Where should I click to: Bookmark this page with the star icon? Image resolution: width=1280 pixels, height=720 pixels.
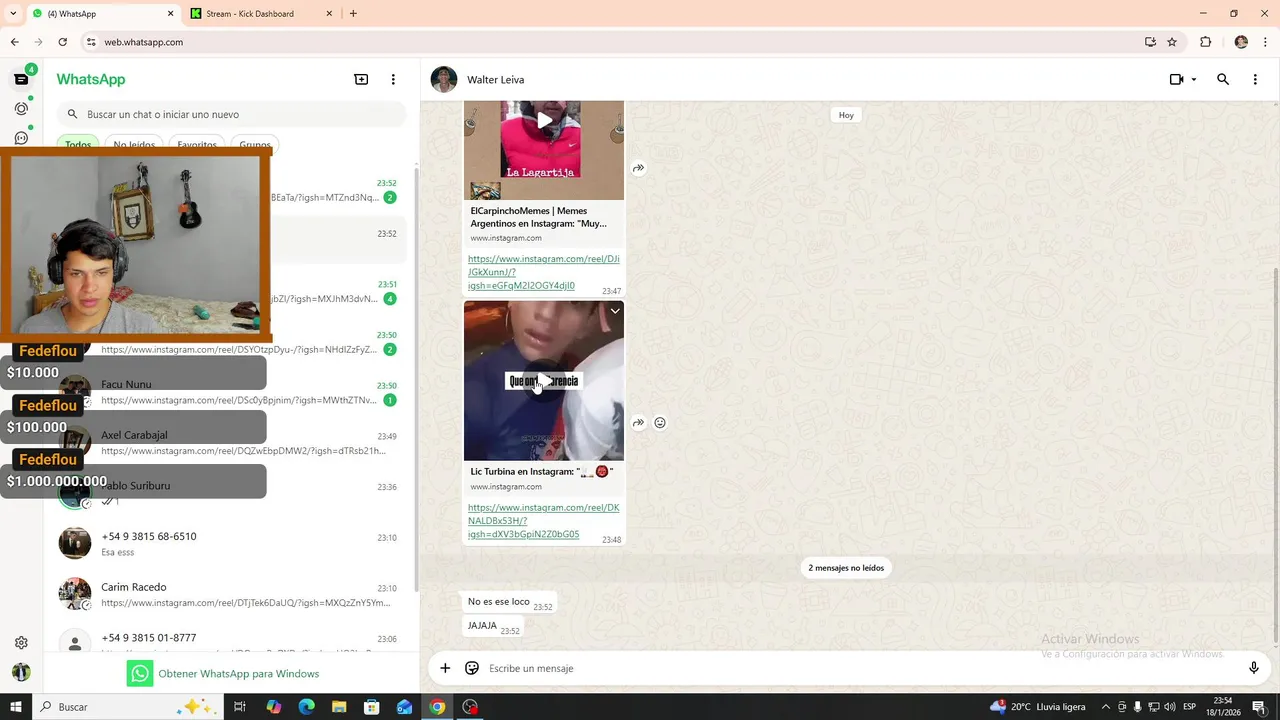(x=1172, y=42)
